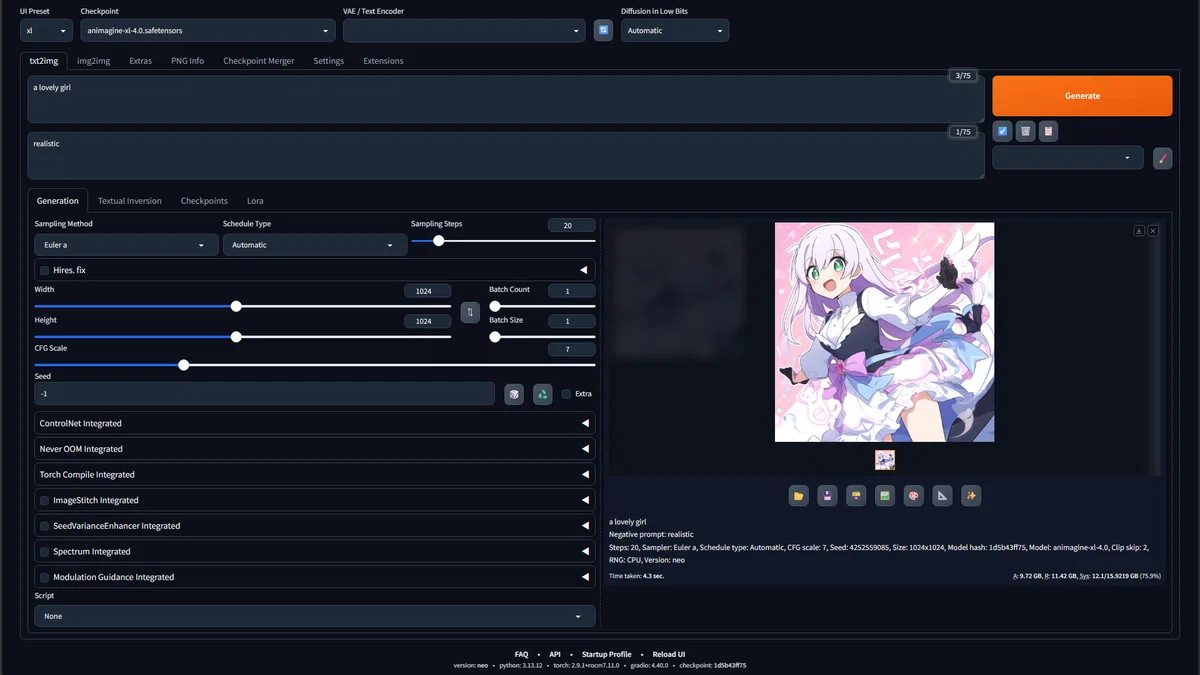This screenshot has width=1200, height=675.
Task: Reuse the last seed with the recycle icon
Action: pyautogui.click(x=542, y=394)
